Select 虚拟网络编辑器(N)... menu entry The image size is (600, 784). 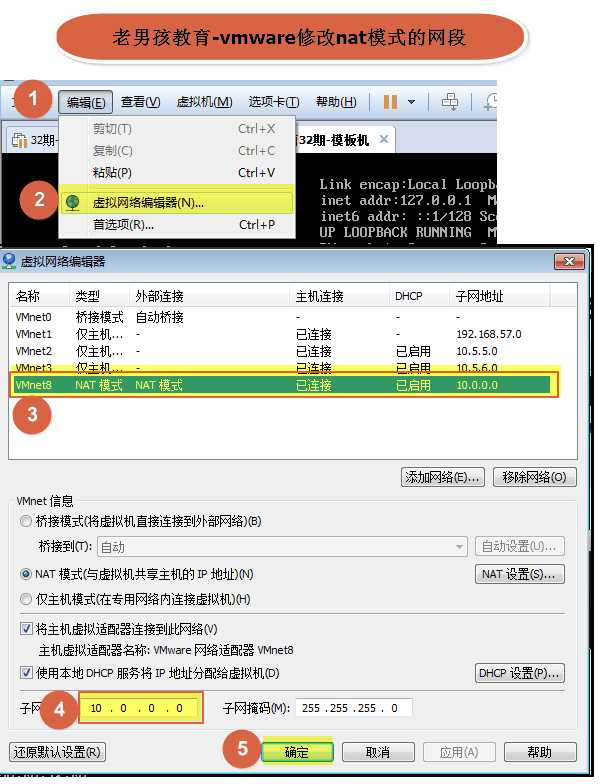176,202
